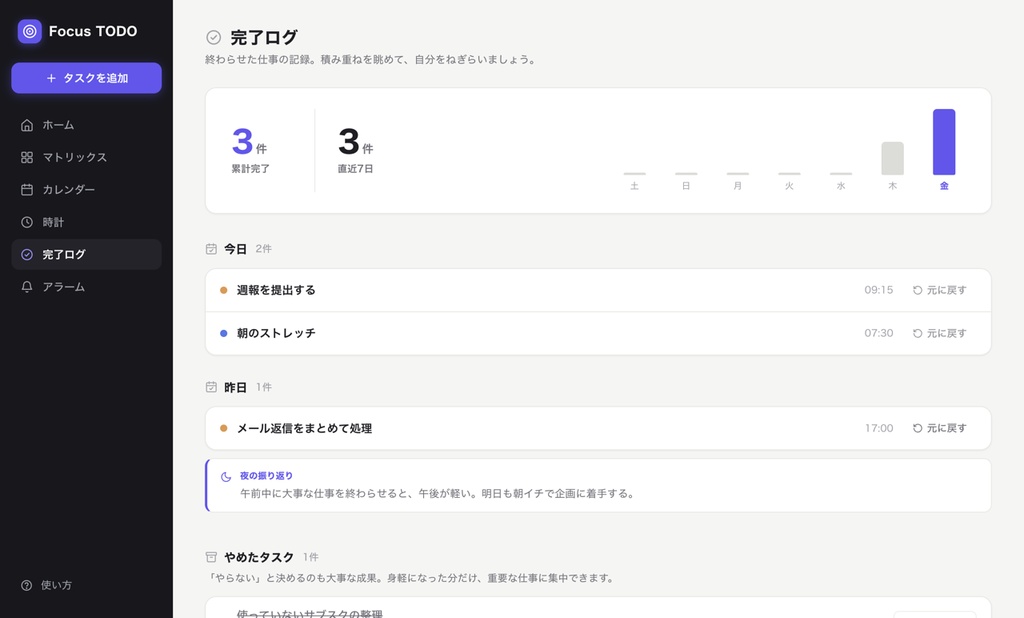Screen dimensions: 1024x618
Task: Open ホーム in the sidebar
Action: 86,125
